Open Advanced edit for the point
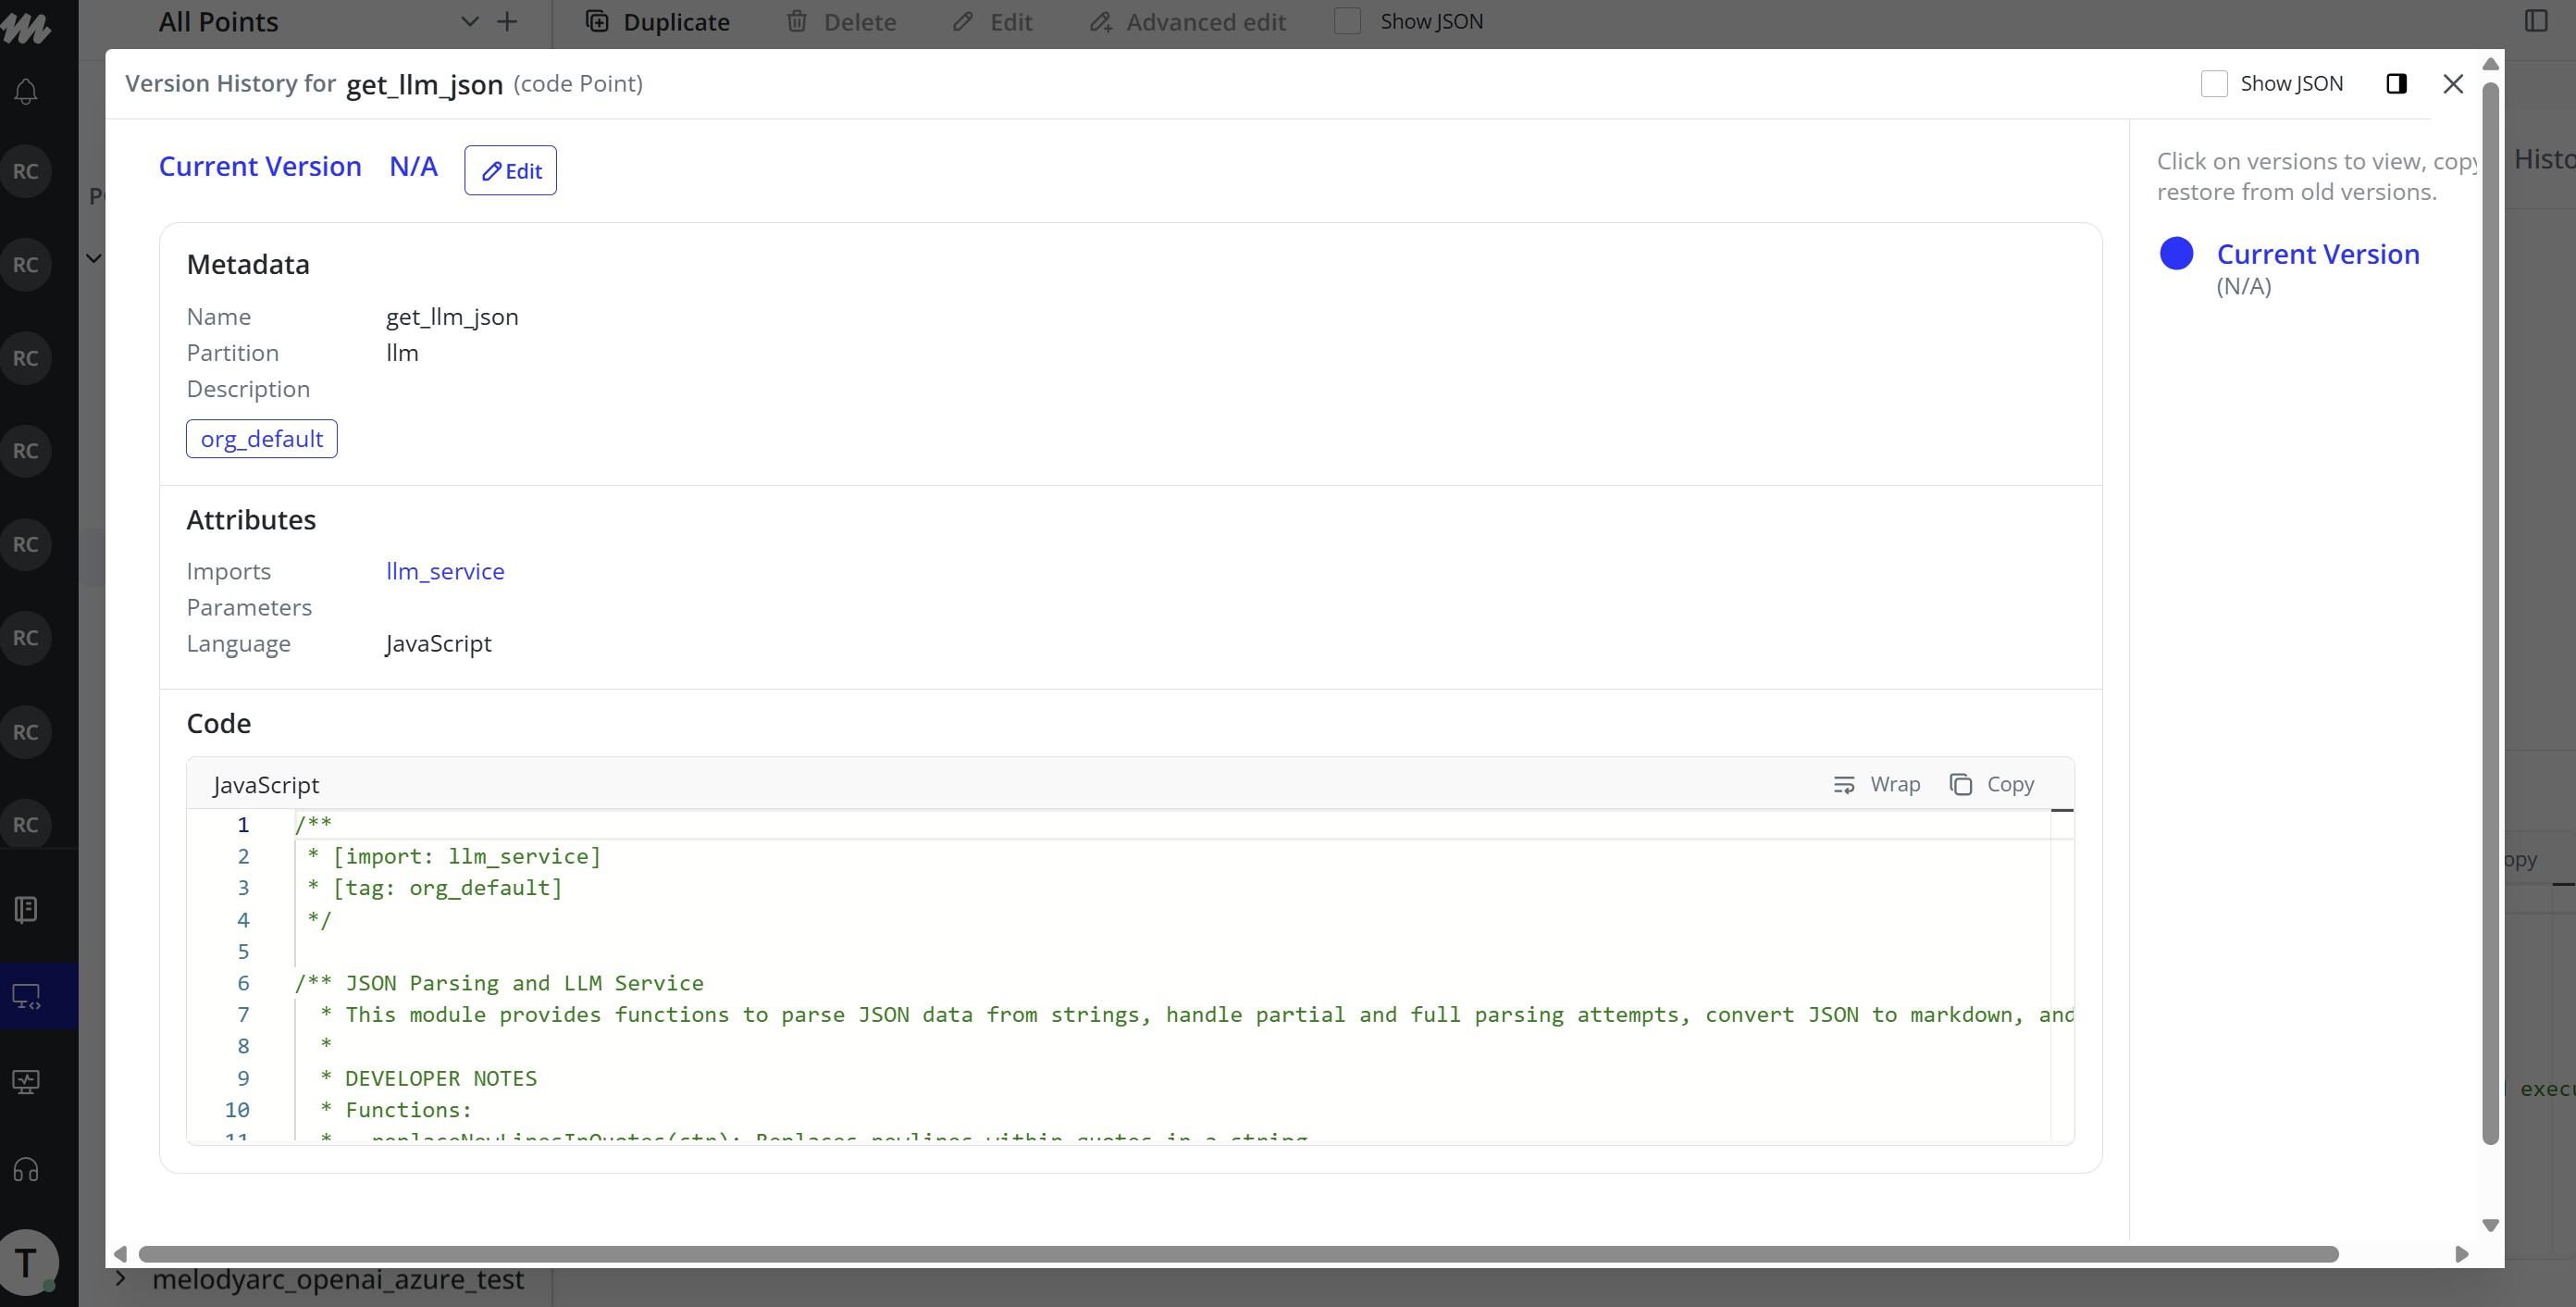This screenshot has width=2576, height=1307. (x=1186, y=21)
